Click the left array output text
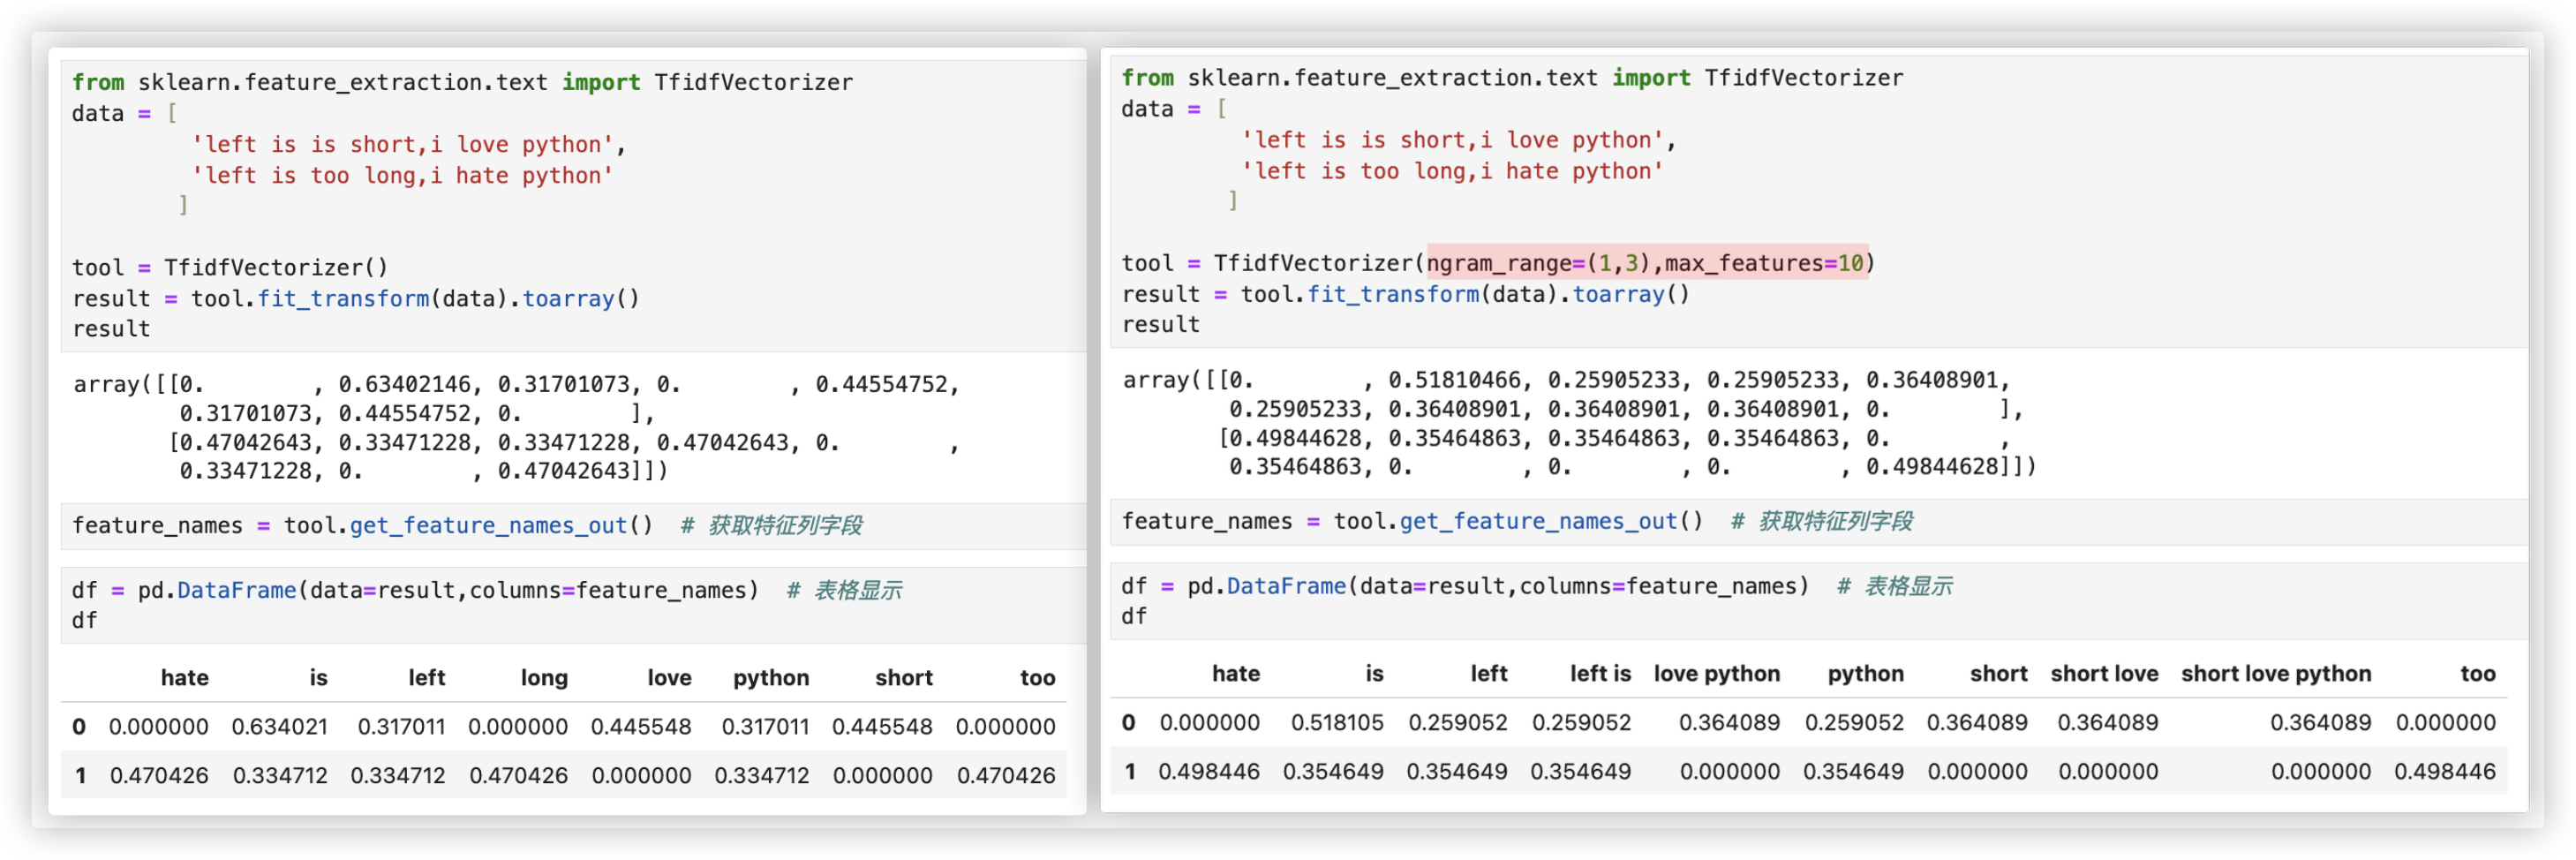Viewport: 2576px width, 860px height. coord(515,428)
